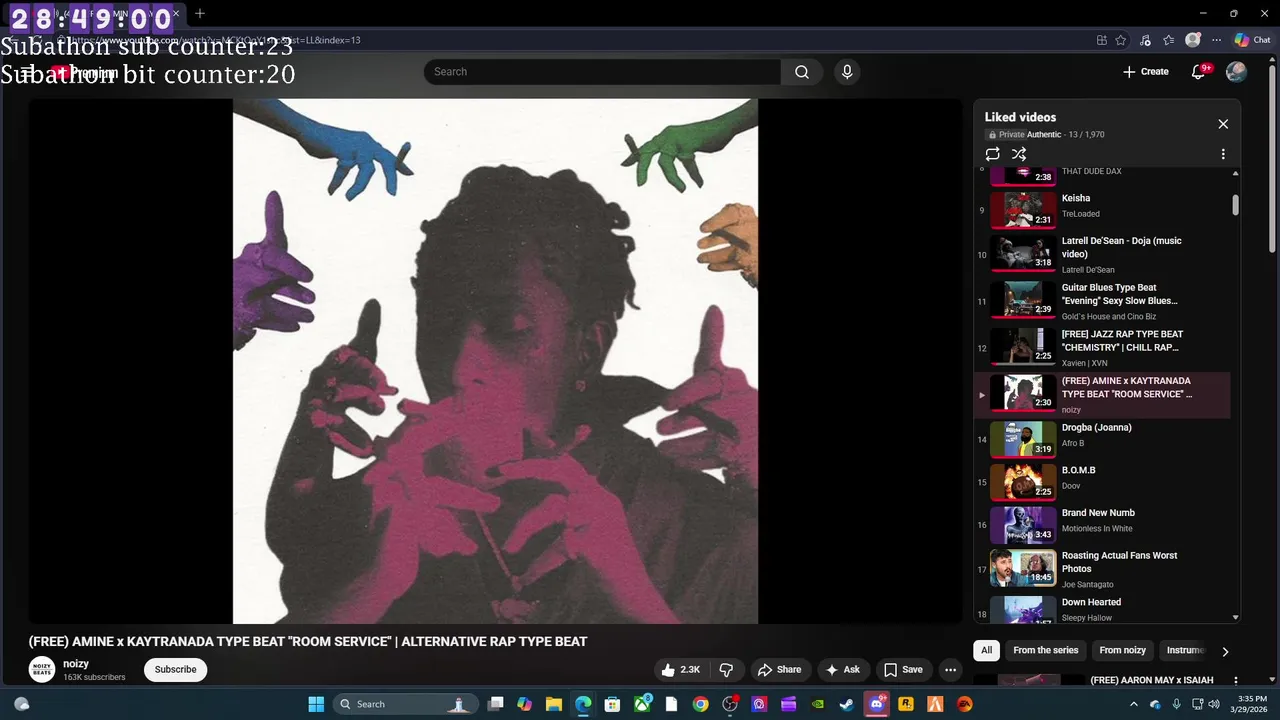Click the playlist panel scrollbar thumb
This screenshot has width=1280, height=720.
click(x=1235, y=204)
